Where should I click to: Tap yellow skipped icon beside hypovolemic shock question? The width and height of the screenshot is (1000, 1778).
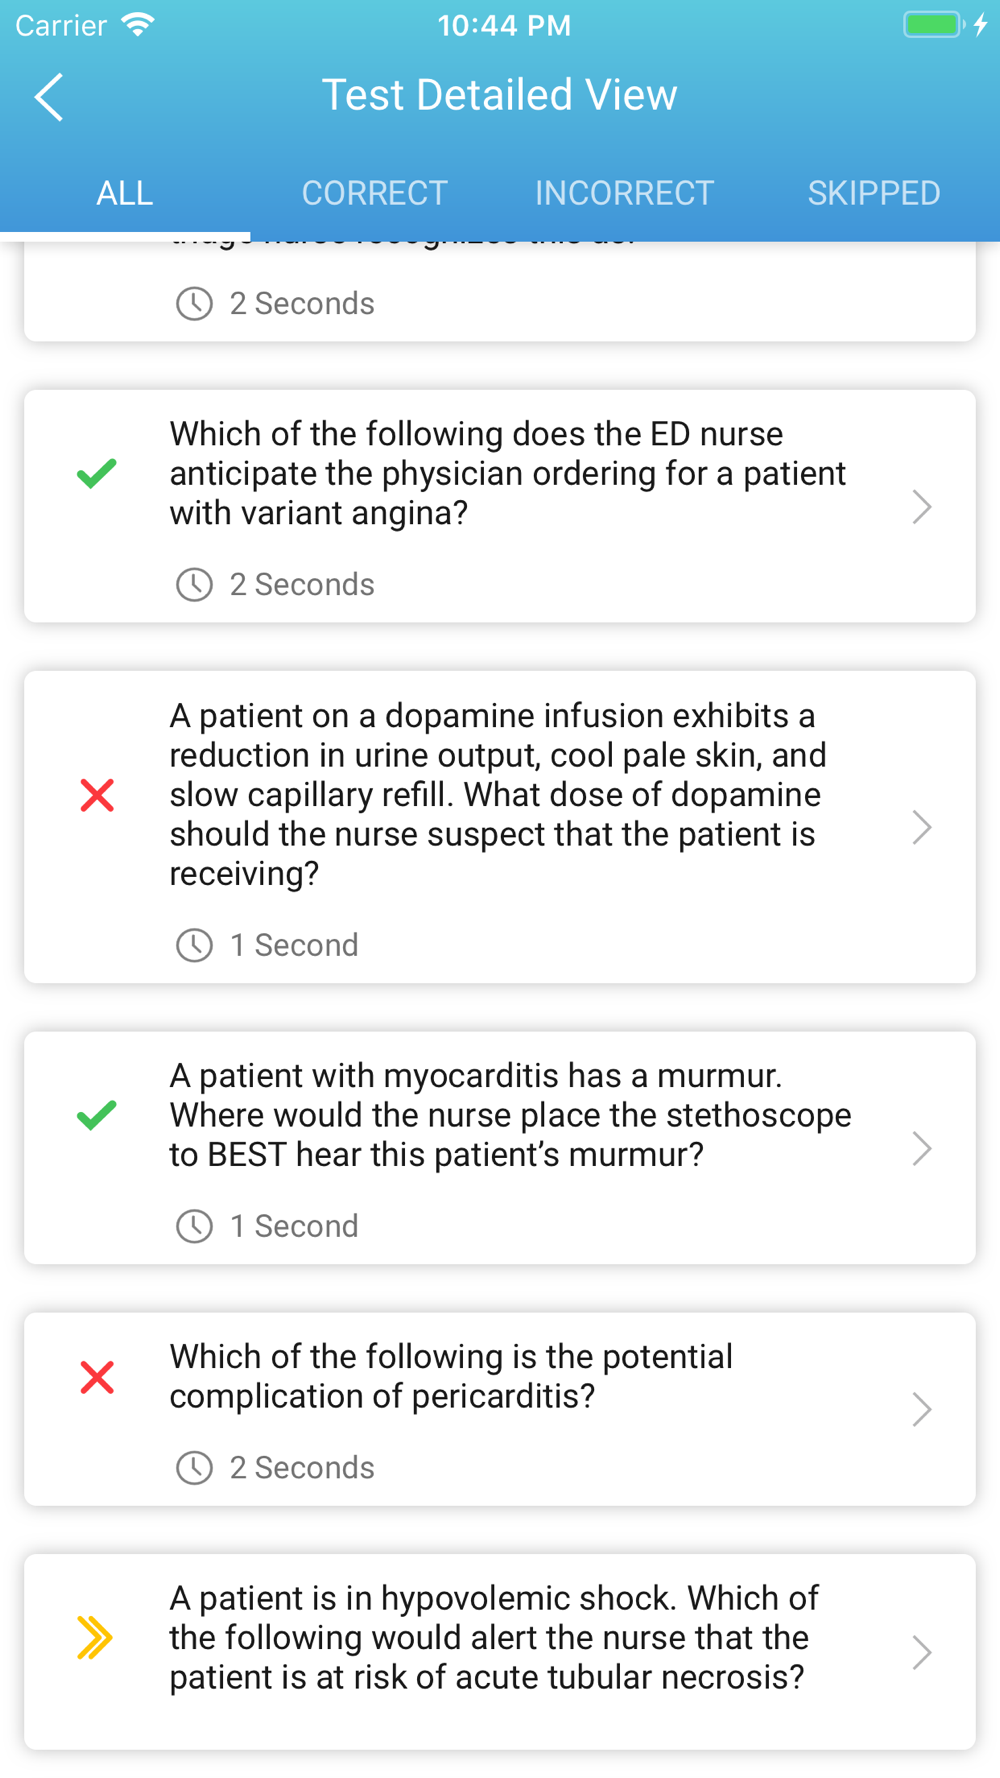coord(95,1638)
